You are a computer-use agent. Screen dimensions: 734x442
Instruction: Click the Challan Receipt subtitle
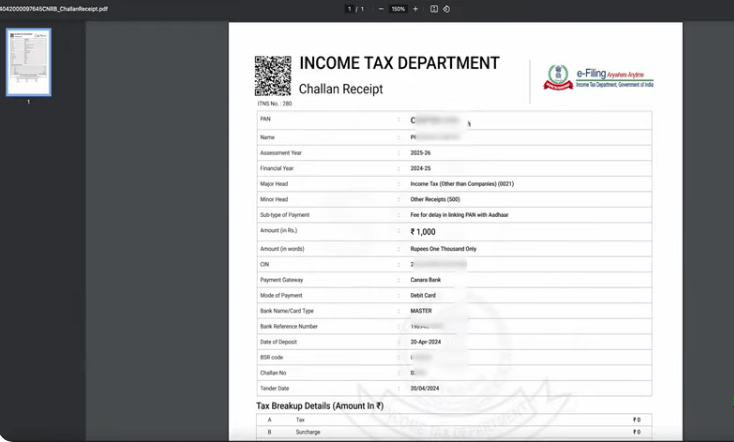pyautogui.click(x=341, y=90)
